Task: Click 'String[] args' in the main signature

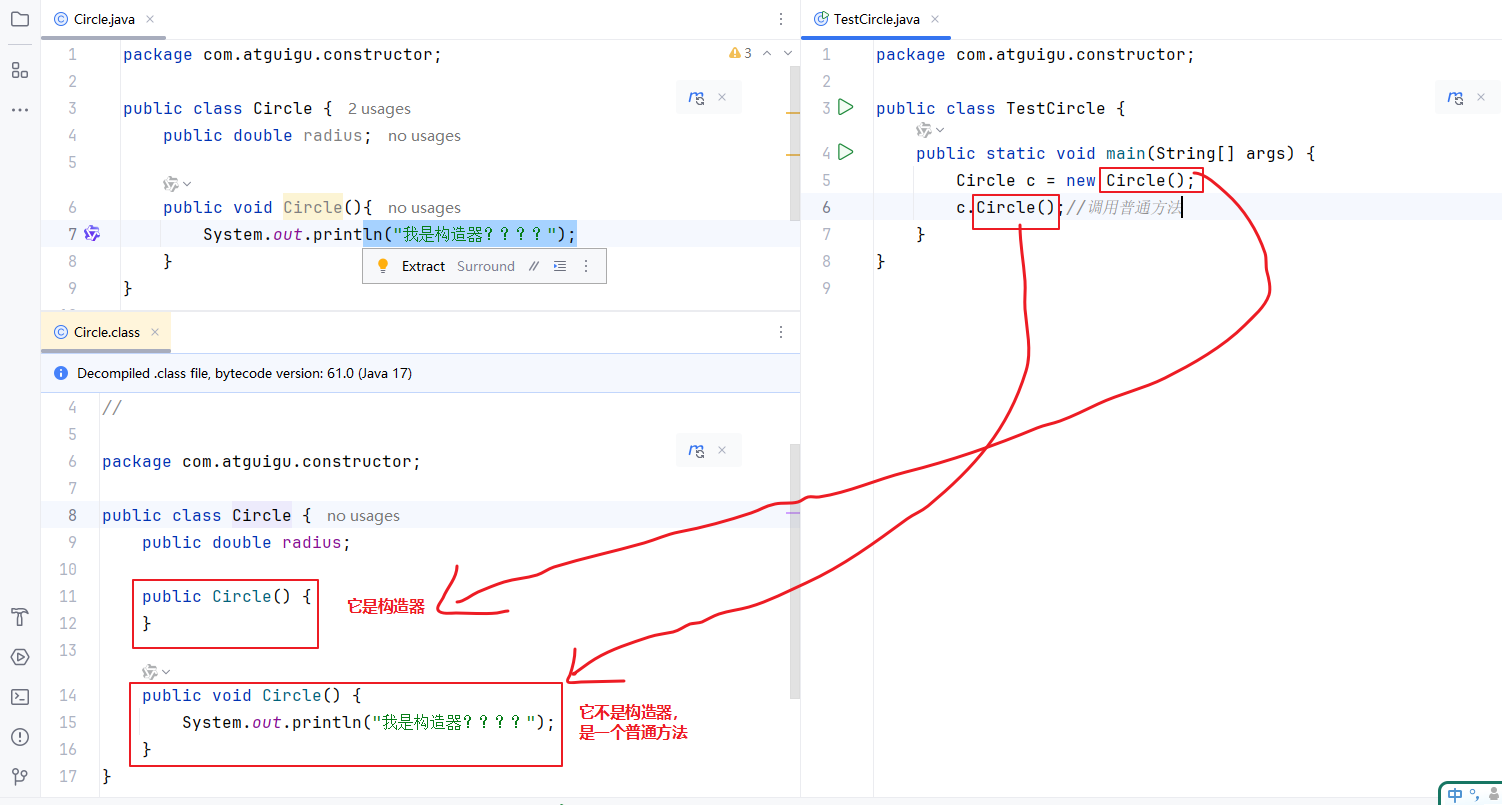Action: (x=1220, y=153)
